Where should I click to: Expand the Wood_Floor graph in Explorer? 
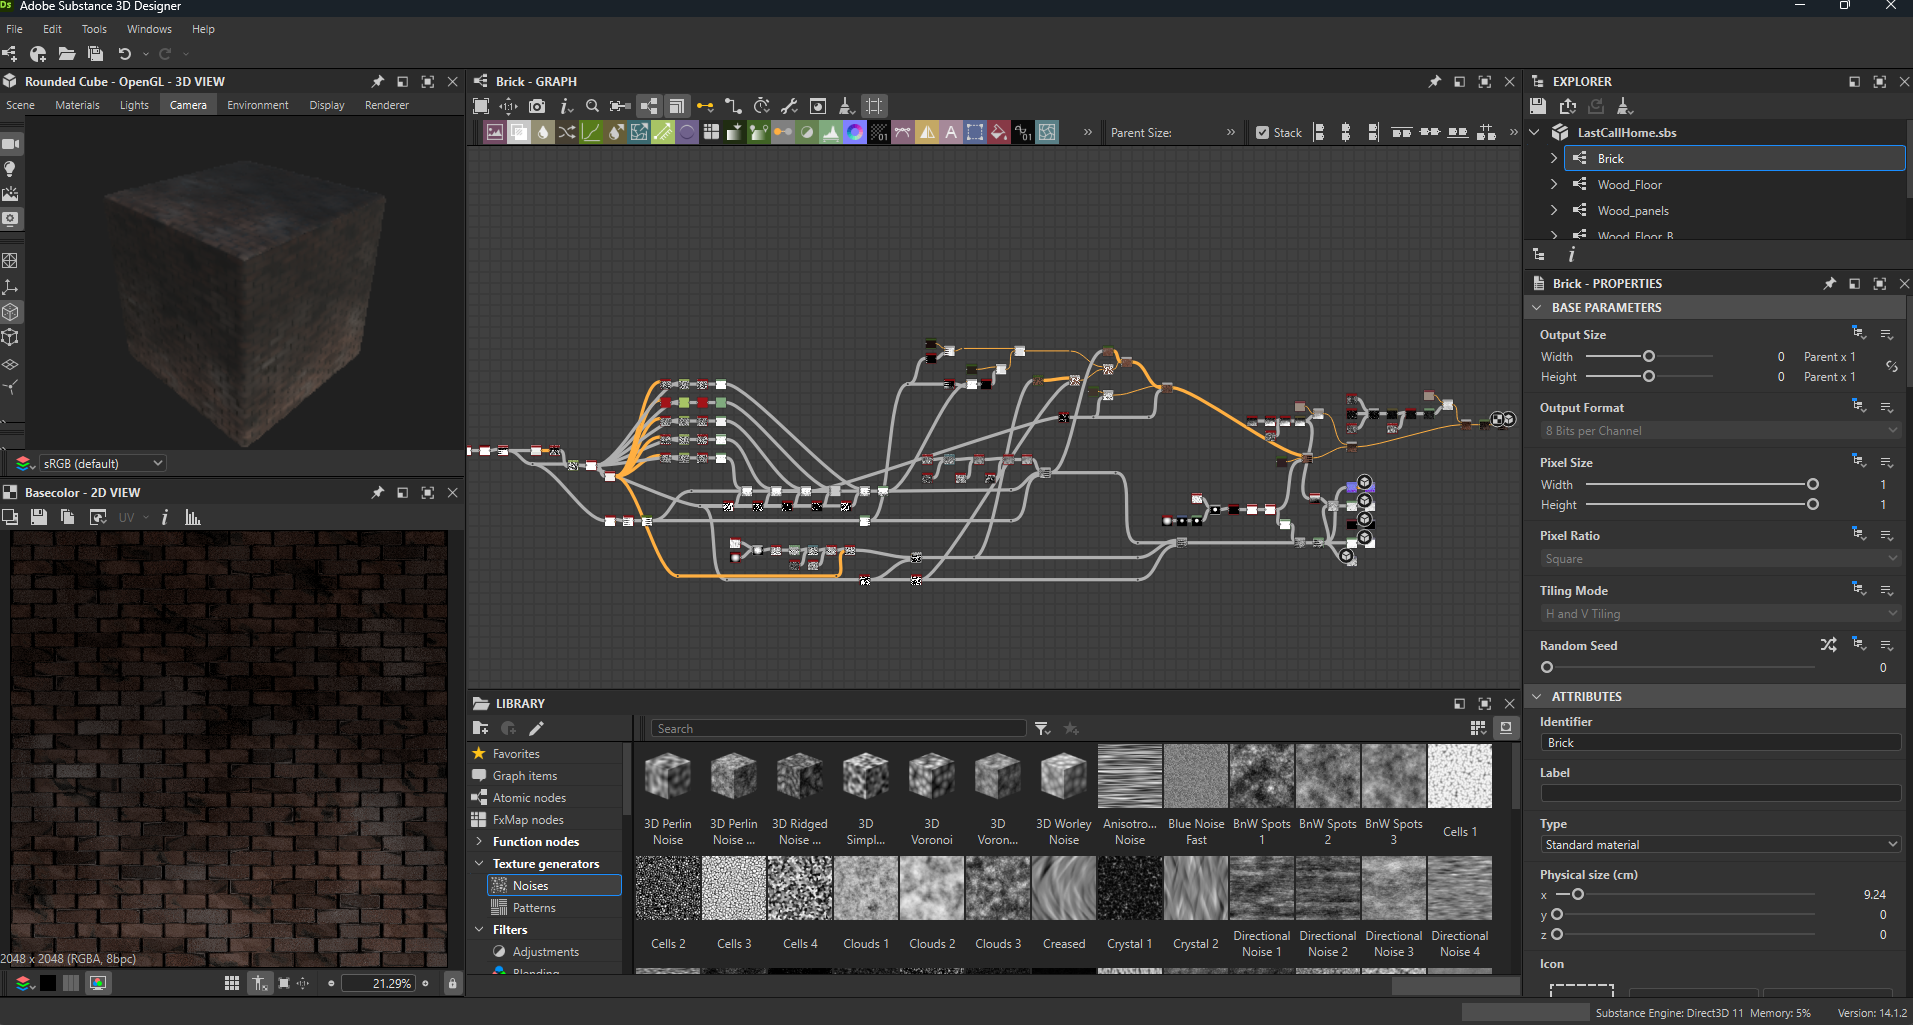pos(1553,184)
